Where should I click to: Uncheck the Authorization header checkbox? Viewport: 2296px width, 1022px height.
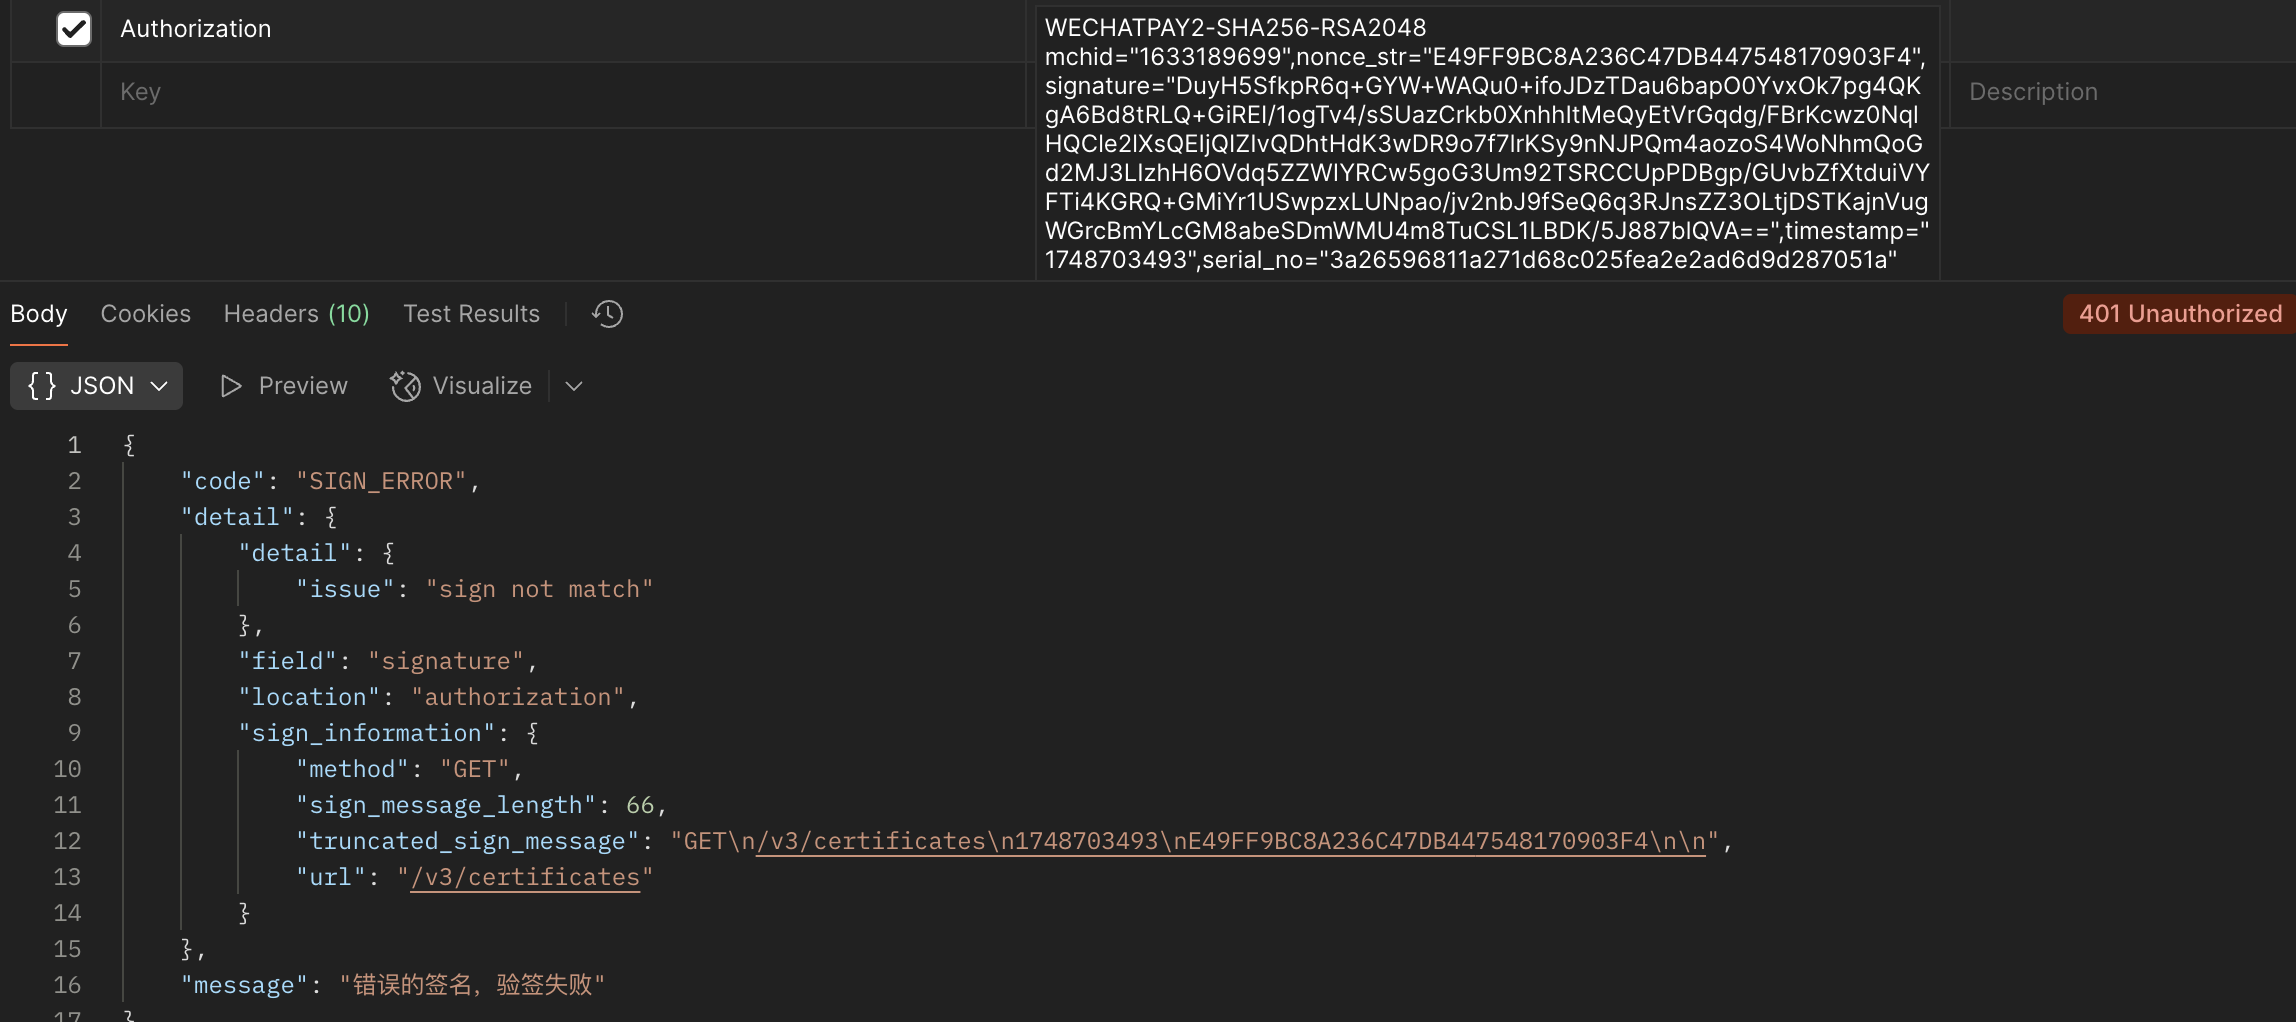[74, 29]
